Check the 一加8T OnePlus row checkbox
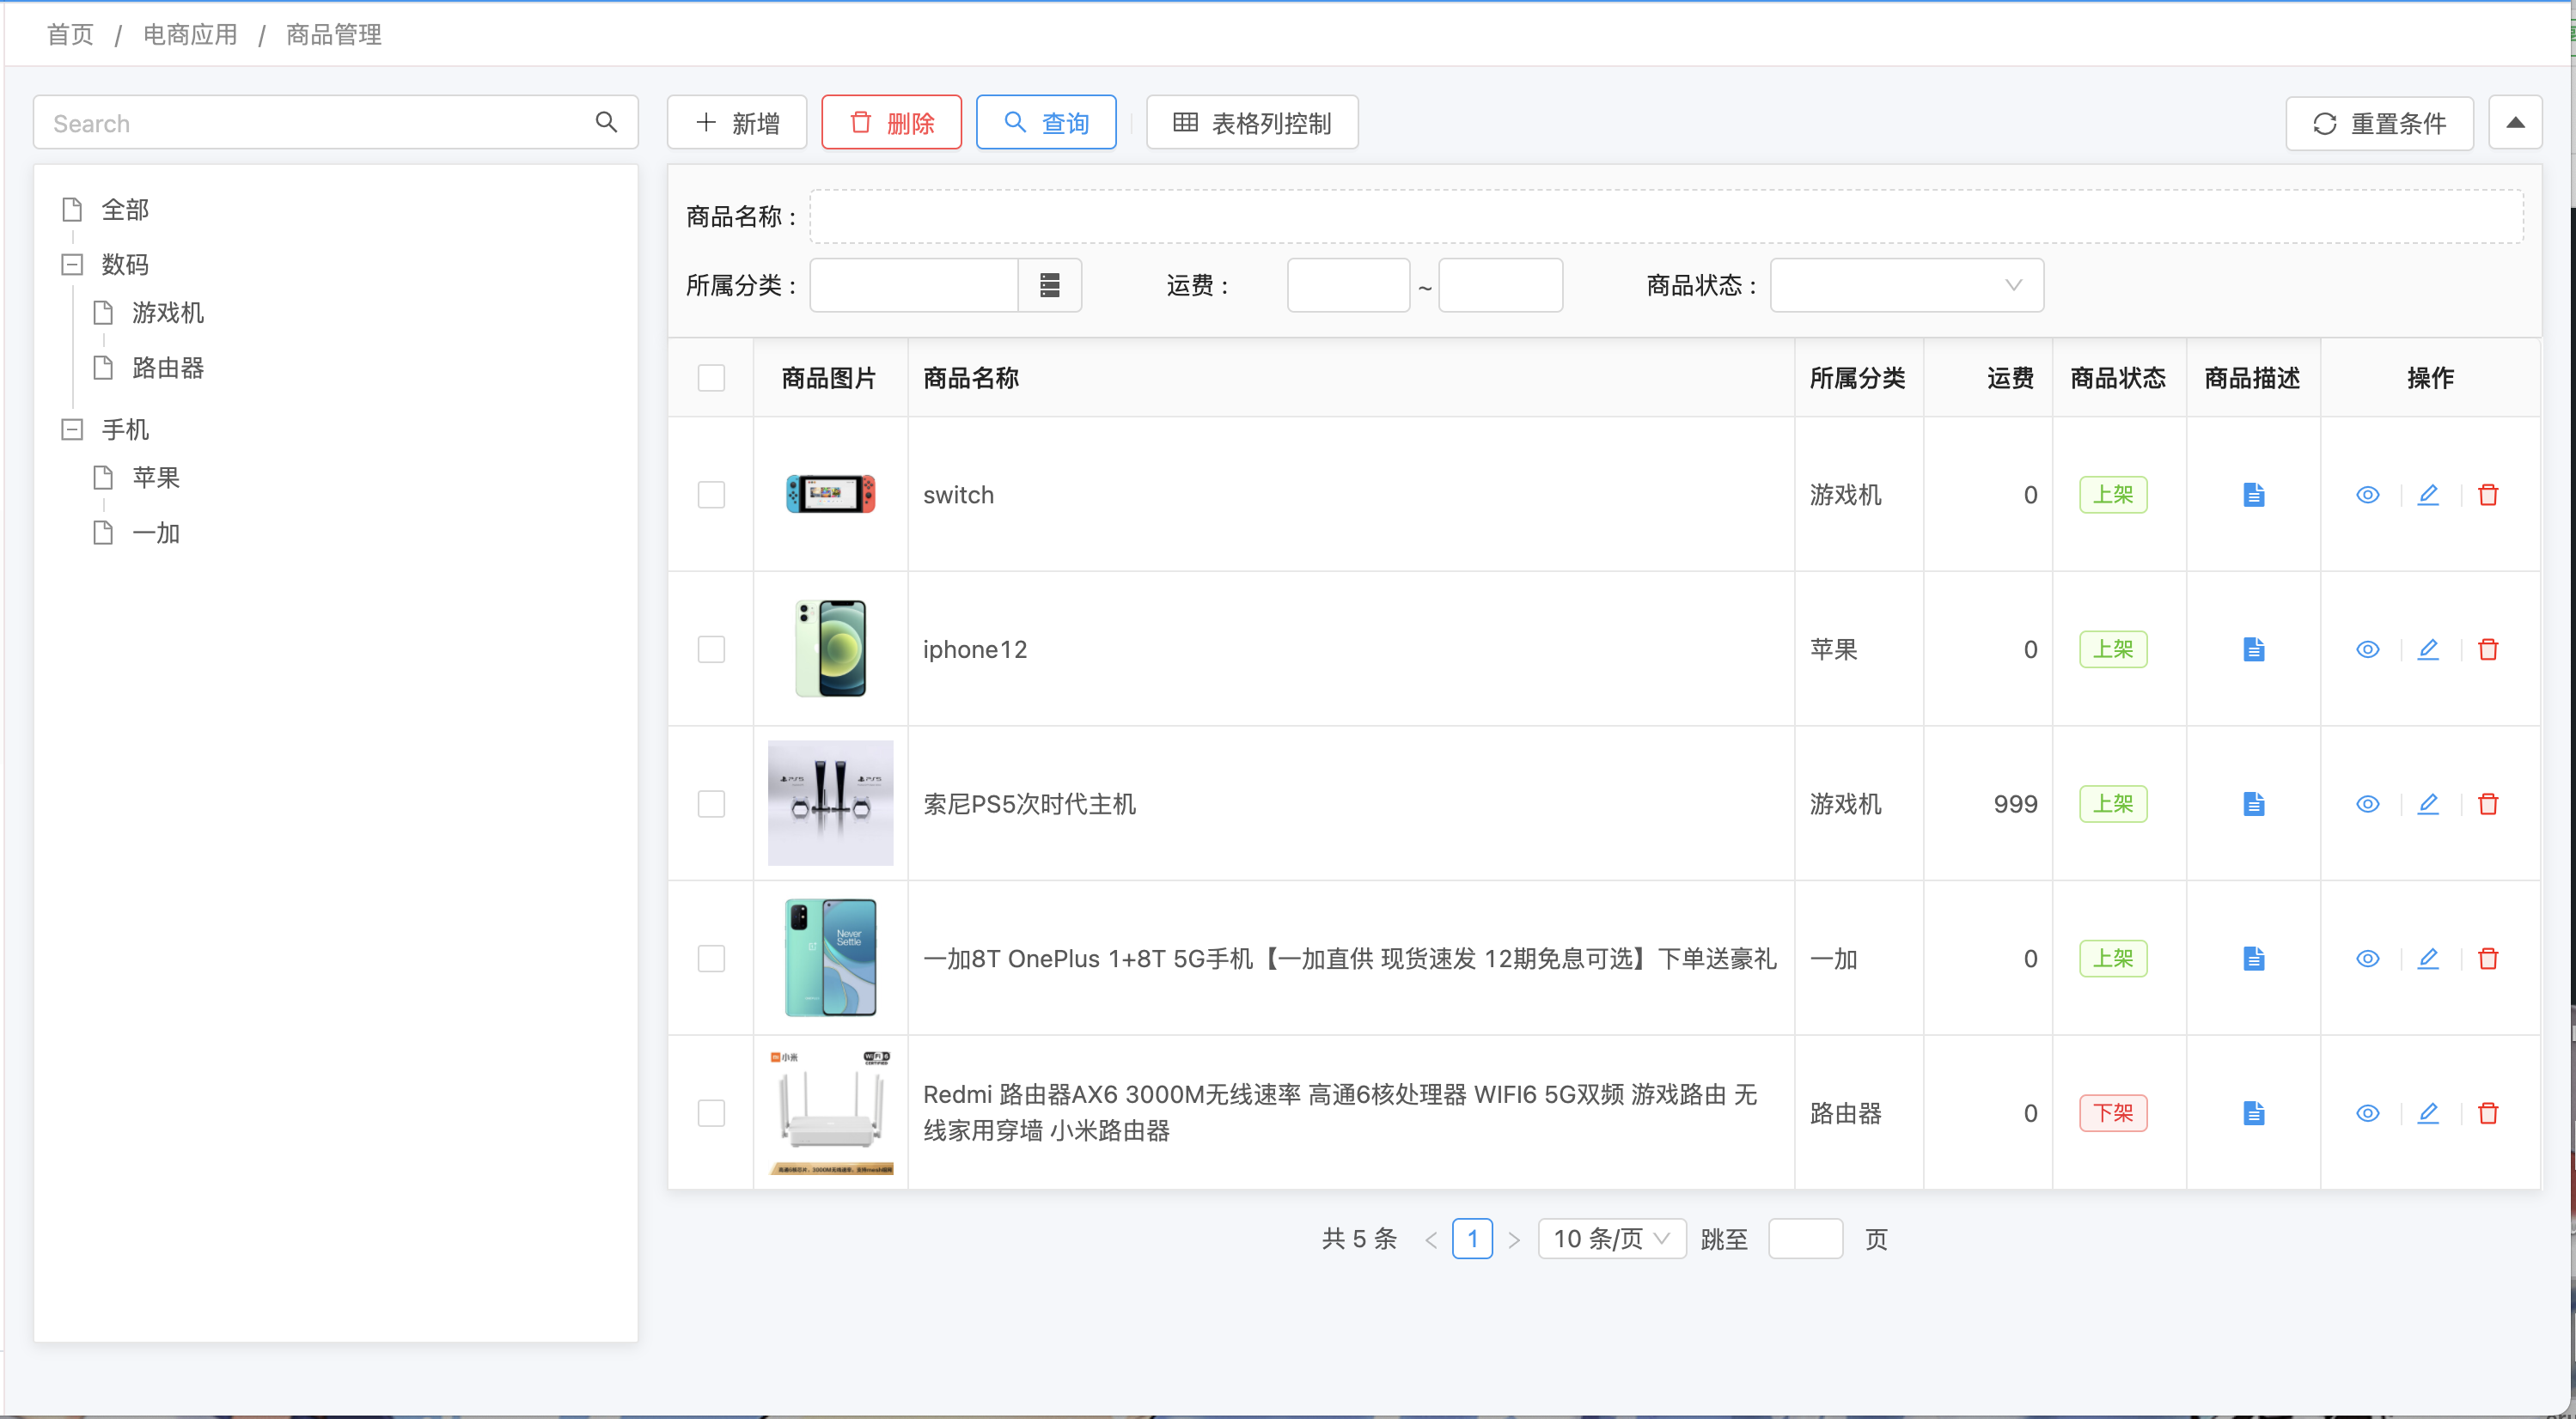 (711, 959)
